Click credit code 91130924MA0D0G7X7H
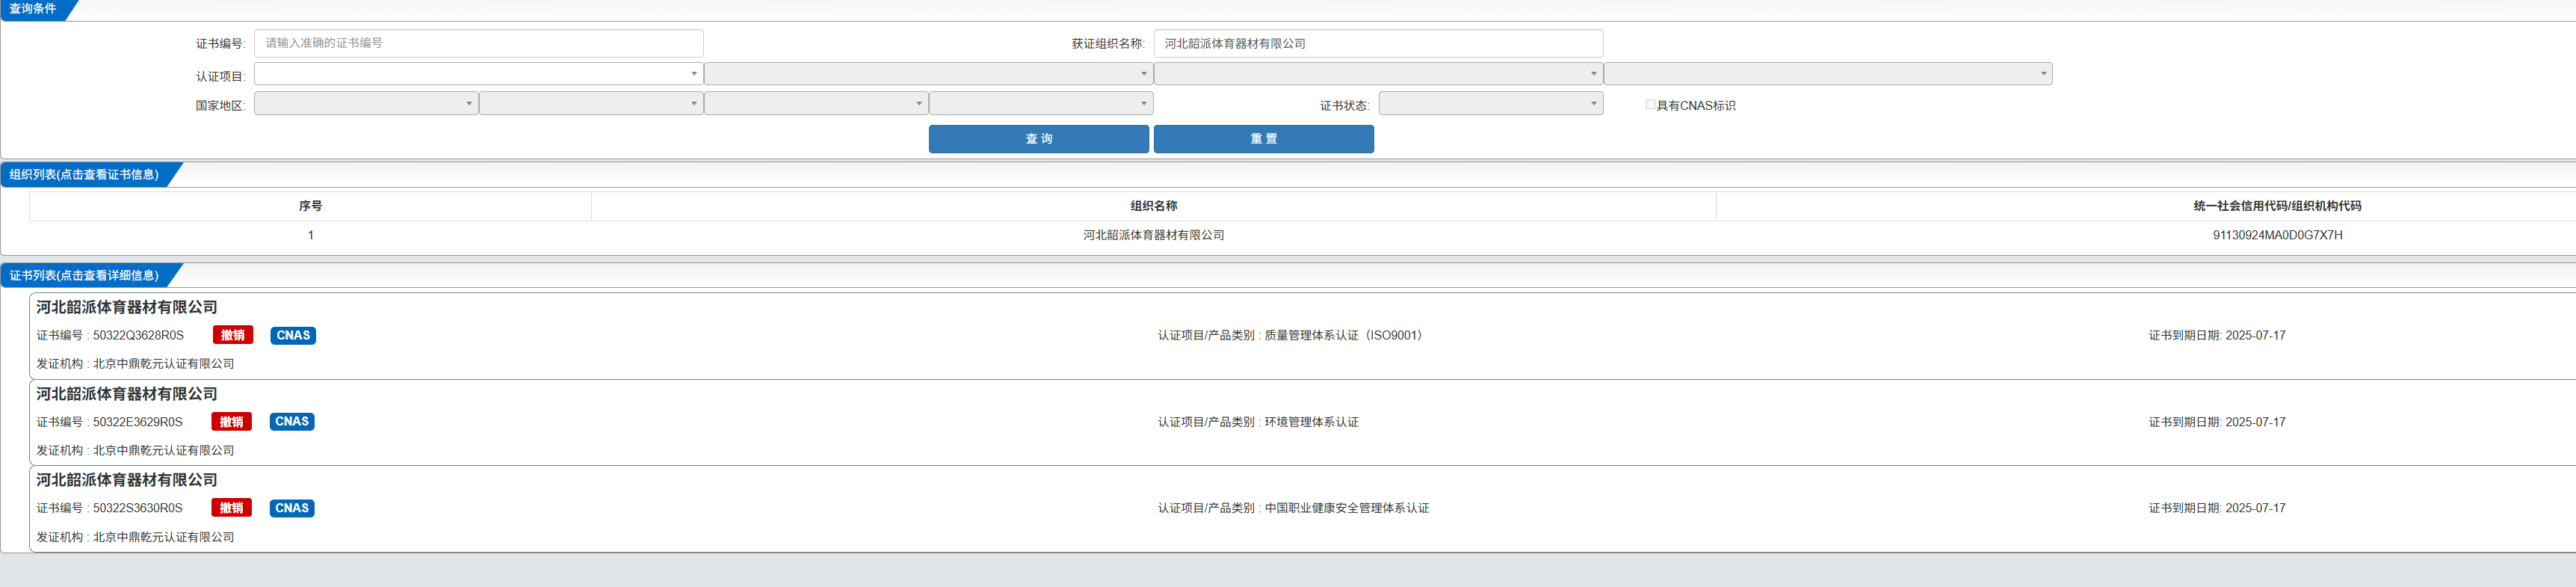Screen dimensions: 2576x587 pos(2277,235)
